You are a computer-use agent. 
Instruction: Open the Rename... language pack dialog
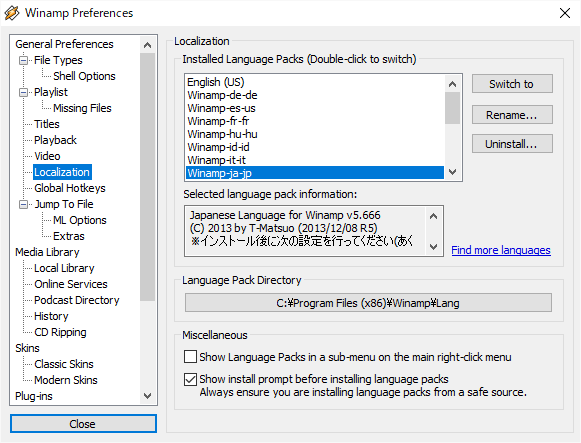coord(512,115)
